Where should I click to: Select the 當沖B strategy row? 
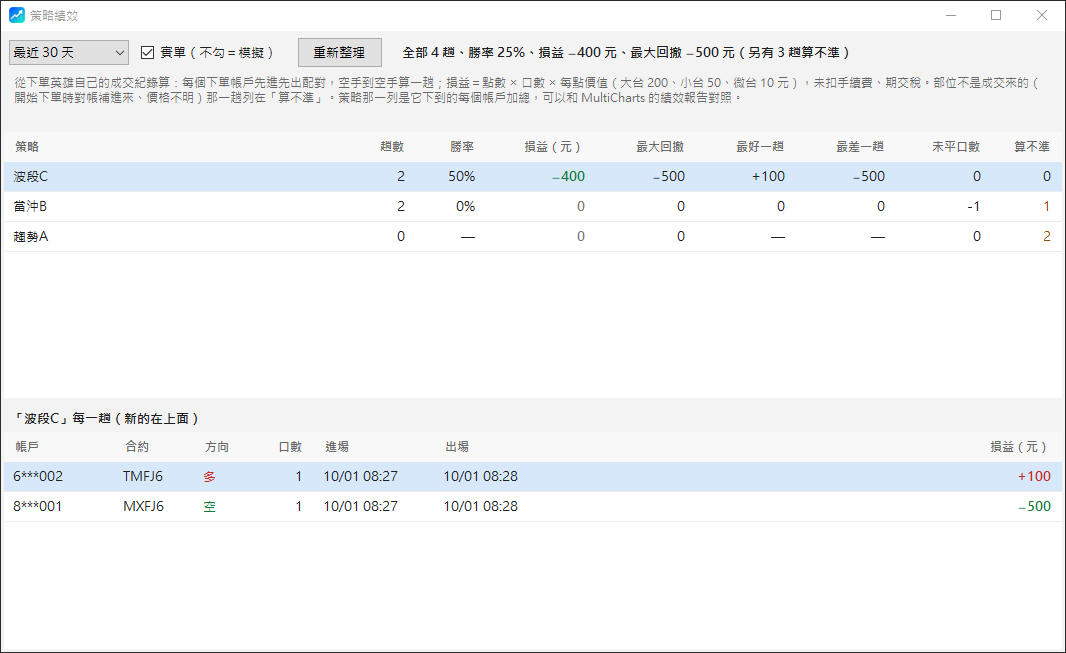(x=532, y=207)
